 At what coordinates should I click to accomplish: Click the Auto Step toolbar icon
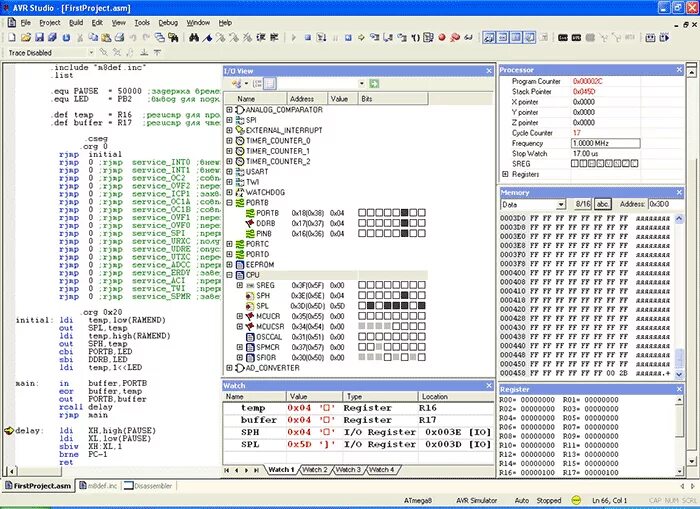(x=429, y=38)
